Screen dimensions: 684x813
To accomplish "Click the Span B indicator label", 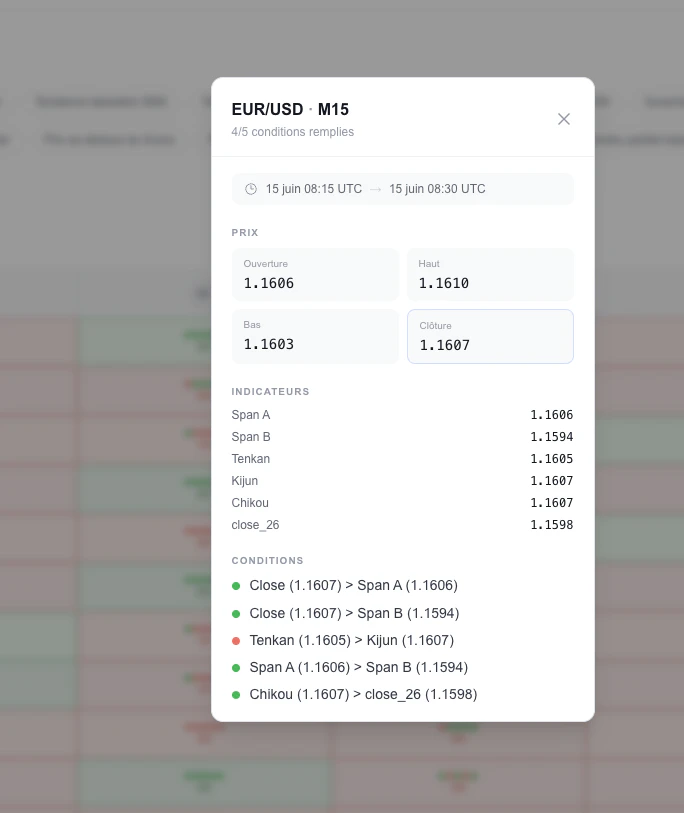I will (x=251, y=437).
